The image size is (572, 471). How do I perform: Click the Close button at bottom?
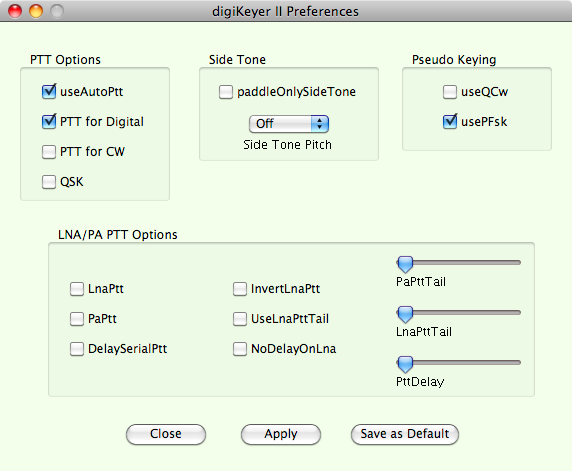(166, 434)
